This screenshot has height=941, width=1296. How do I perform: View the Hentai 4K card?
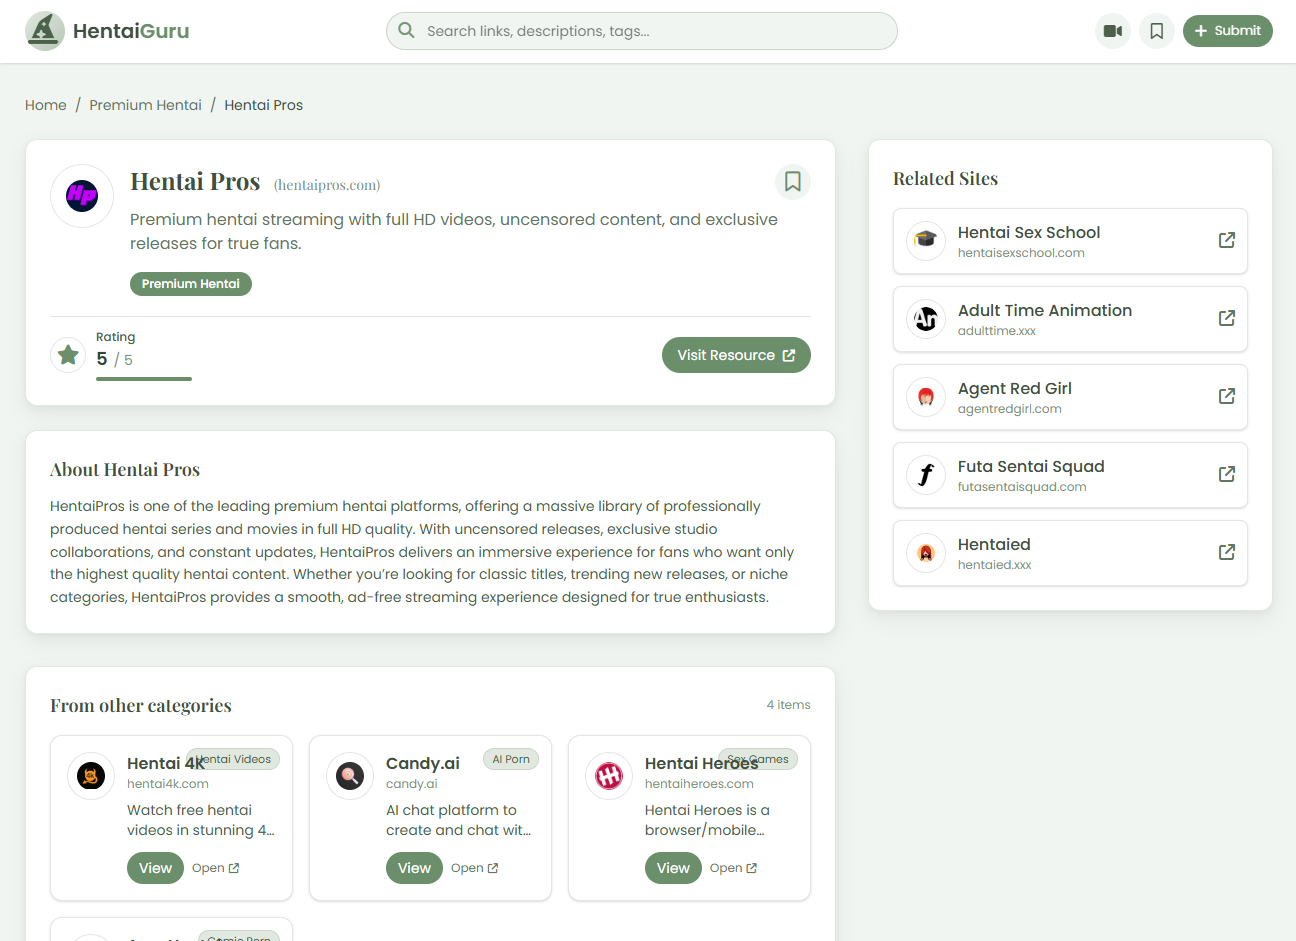tap(155, 868)
